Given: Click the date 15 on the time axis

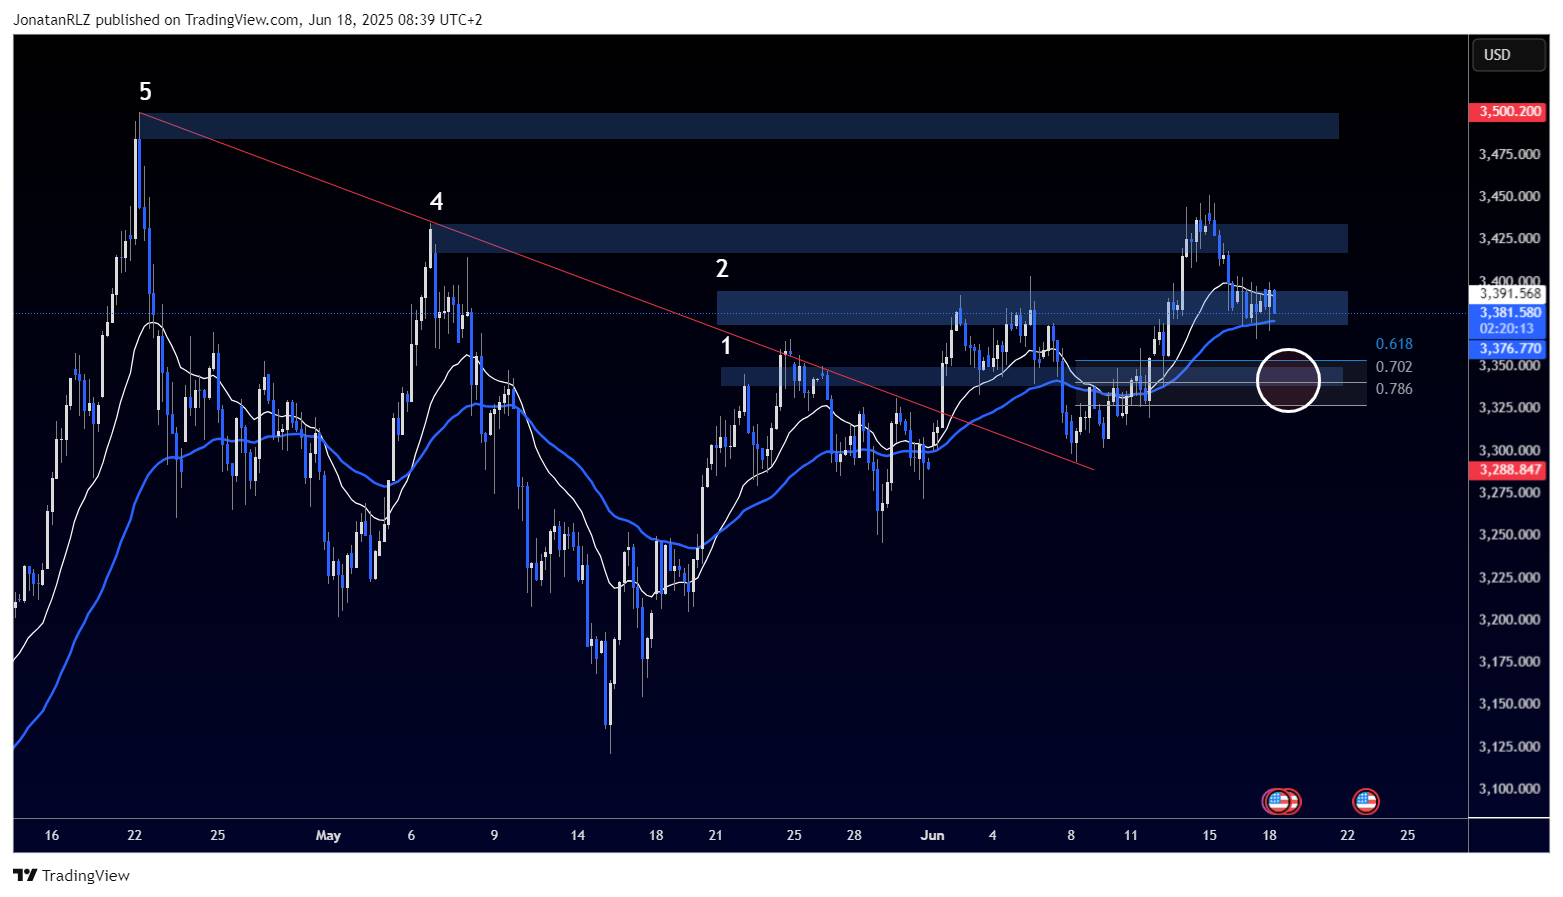Looking at the screenshot, I should [x=1209, y=835].
